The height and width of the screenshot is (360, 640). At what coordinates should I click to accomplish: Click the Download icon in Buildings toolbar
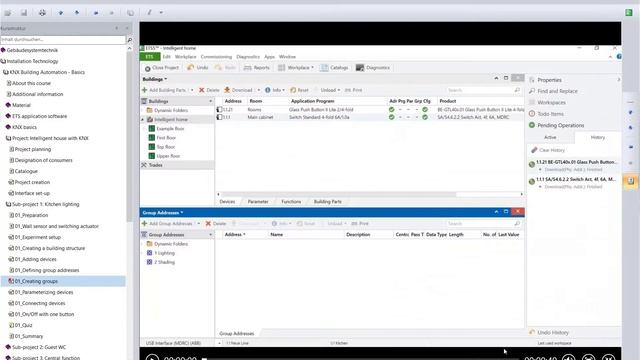[227, 90]
